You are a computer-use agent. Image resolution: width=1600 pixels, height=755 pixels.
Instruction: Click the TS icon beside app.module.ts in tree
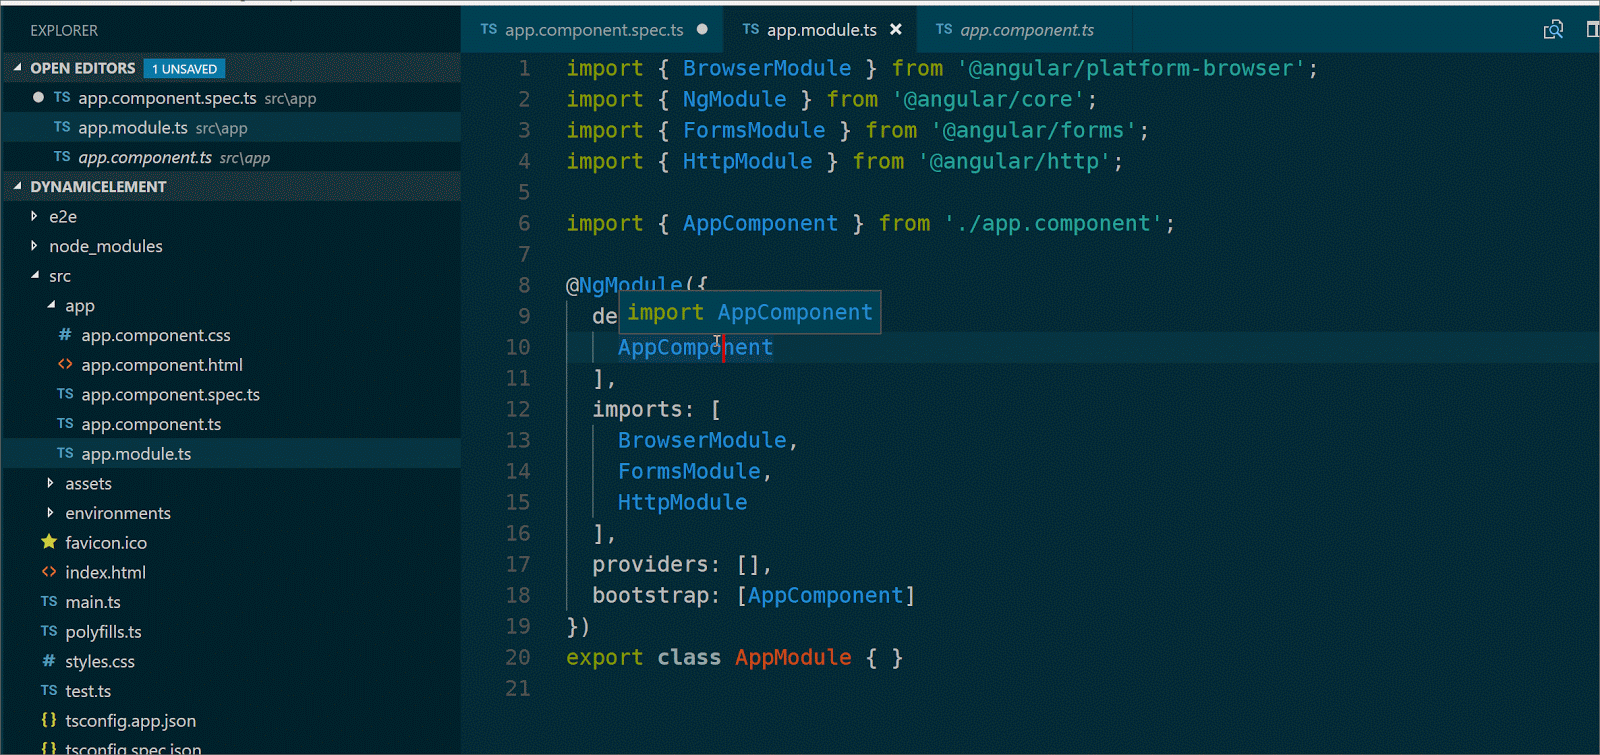point(65,453)
